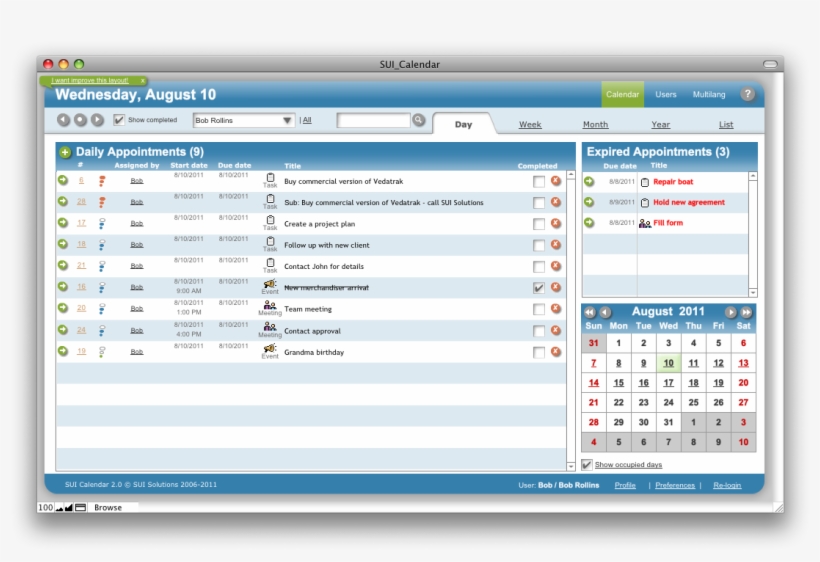Click the Re-login link
Image resolution: width=820 pixels, height=562 pixels.
(727, 485)
